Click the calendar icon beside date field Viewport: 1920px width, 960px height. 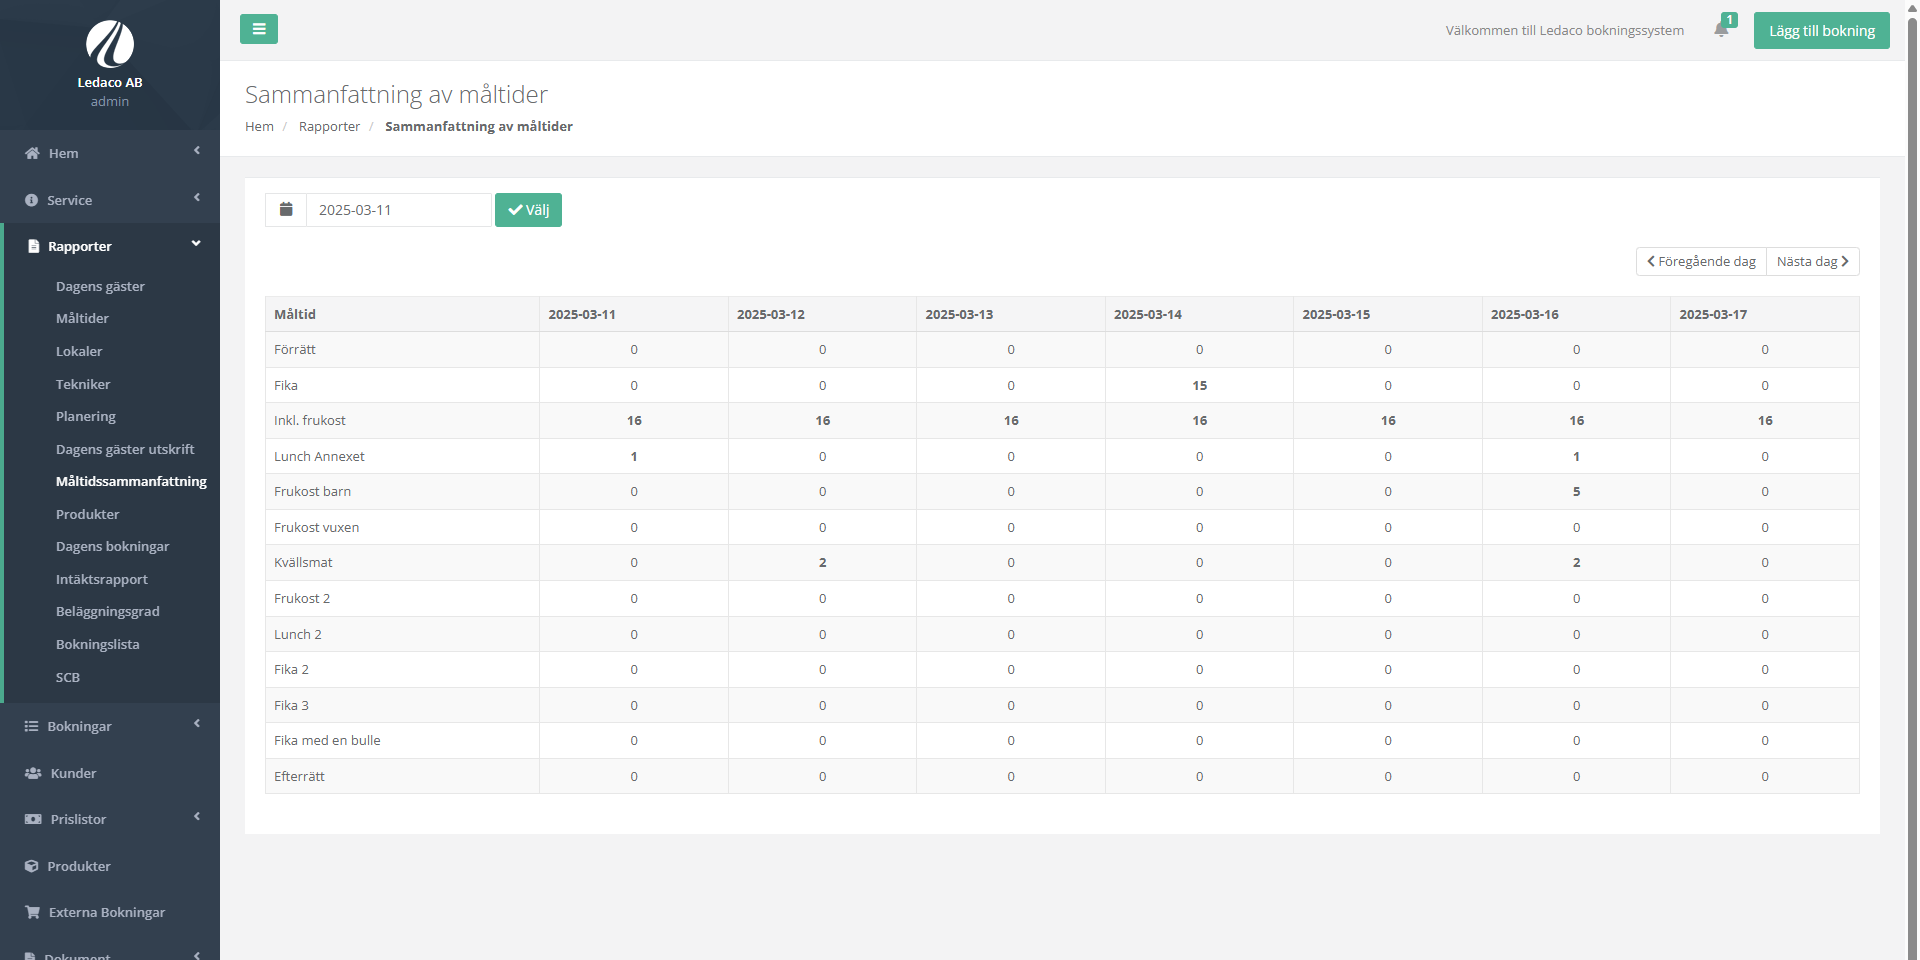[x=286, y=210]
